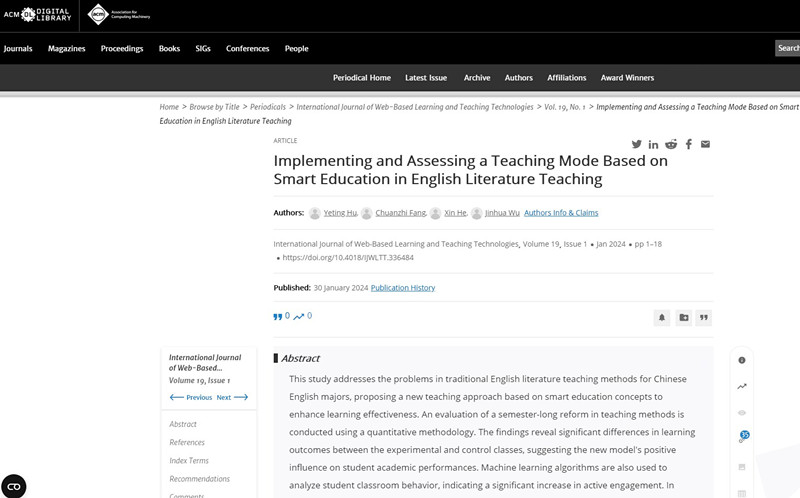Image resolution: width=800 pixels, height=498 pixels.
Task: Open references icon with 35 badge
Action: tap(743, 437)
